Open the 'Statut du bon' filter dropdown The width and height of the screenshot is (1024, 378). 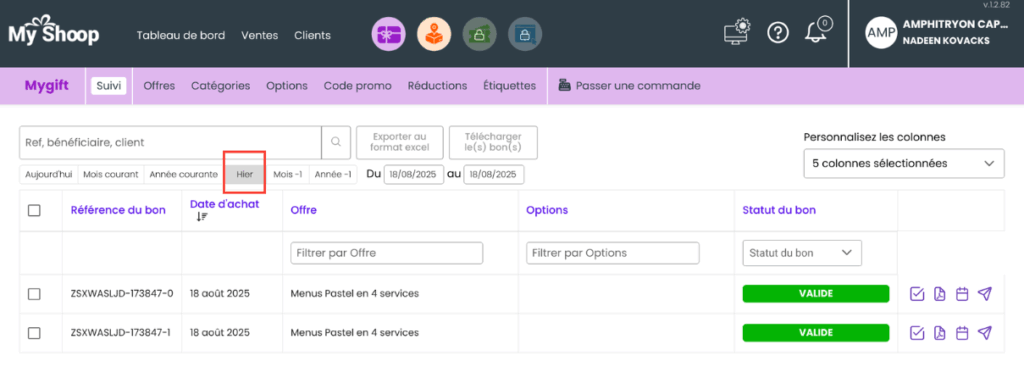click(x=802, y=253)
